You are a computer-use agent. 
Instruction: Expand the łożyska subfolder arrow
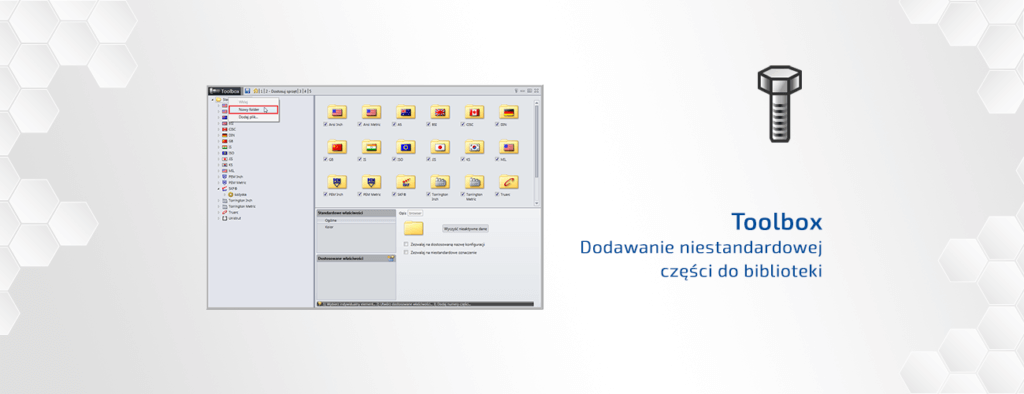click(225, 195)
